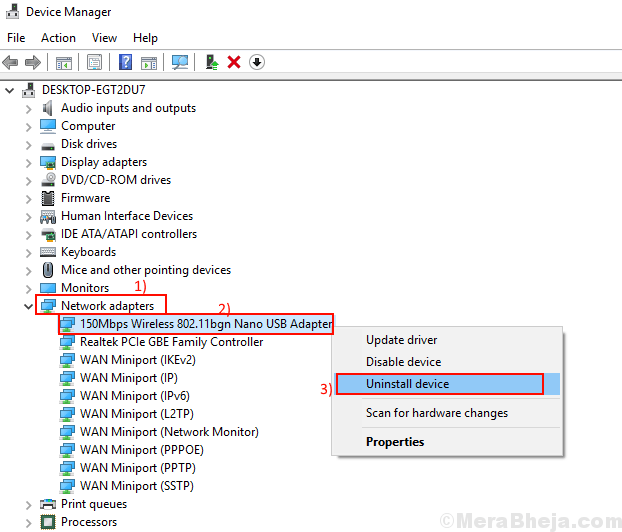Click the IDE ATA/ATAPI controllers icon
Viewport: 622px width, 532px height.
click(x=48, y=234)
